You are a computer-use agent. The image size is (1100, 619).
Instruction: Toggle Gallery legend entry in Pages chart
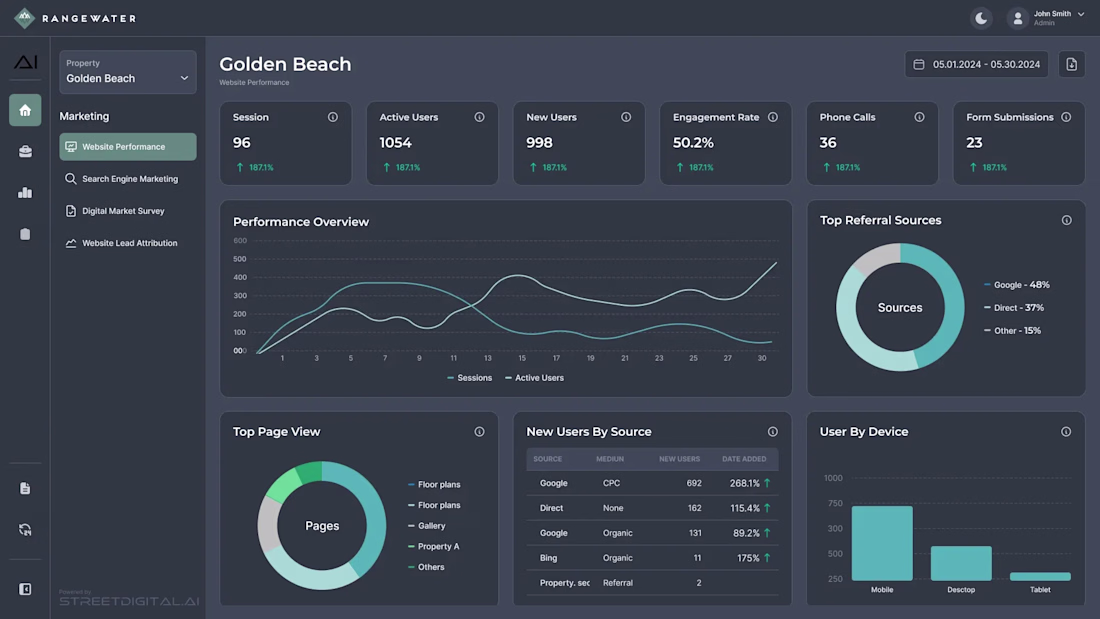tap(427, 526)
